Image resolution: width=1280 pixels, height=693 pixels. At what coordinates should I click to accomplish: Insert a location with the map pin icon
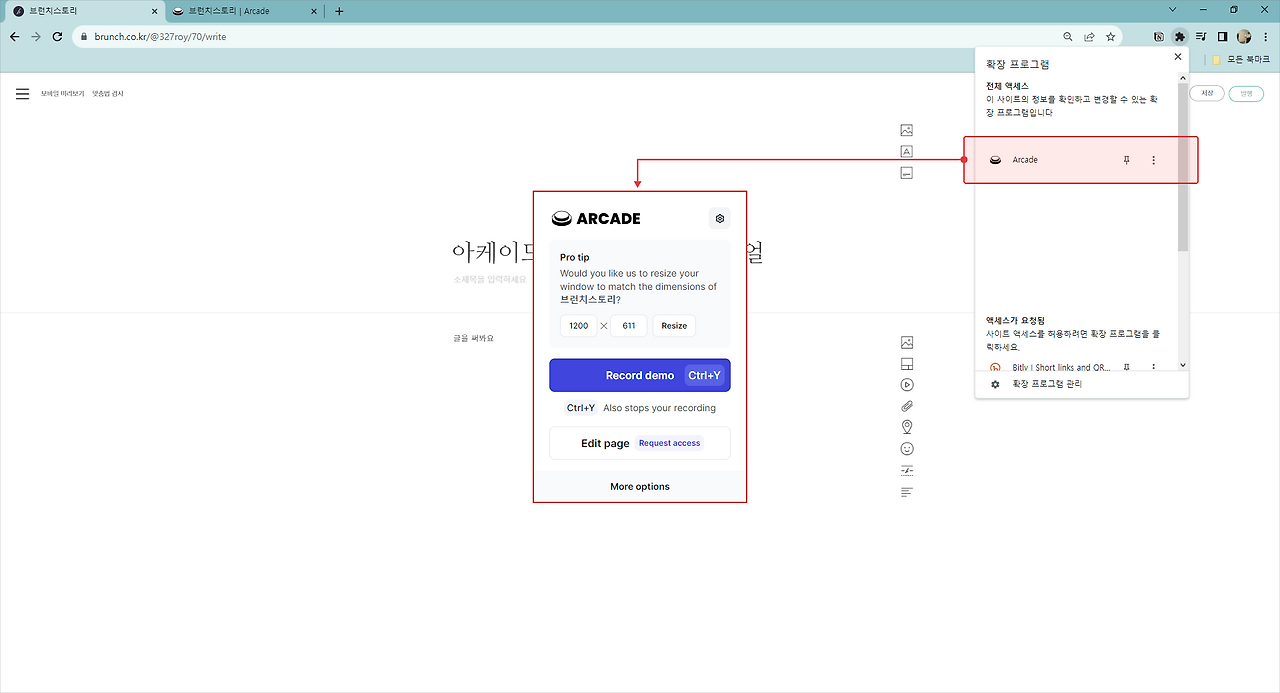(907, 427)
